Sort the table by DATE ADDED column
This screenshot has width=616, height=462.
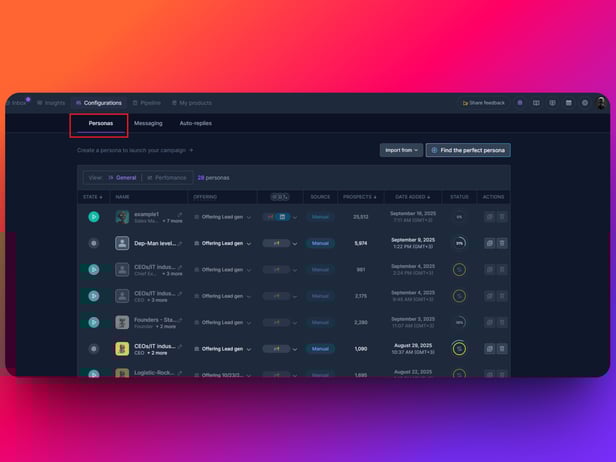tap(412, 197)
